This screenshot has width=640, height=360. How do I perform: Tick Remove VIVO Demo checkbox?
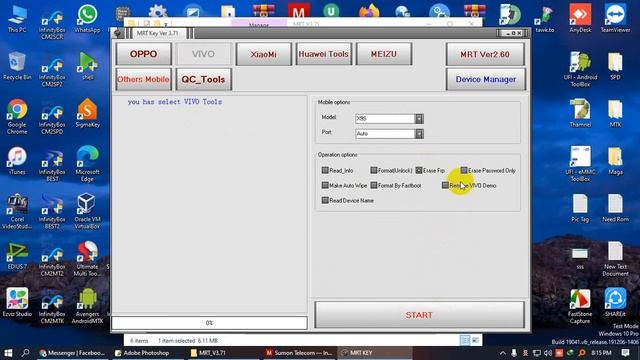(x=445, y=185)
